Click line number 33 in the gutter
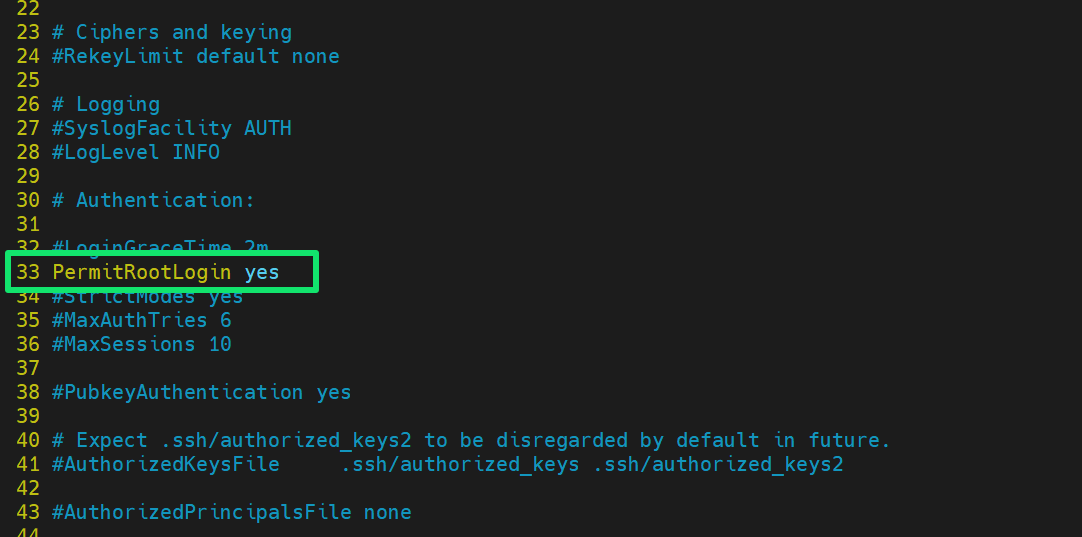1082x537 pixels. coord(28,272)
